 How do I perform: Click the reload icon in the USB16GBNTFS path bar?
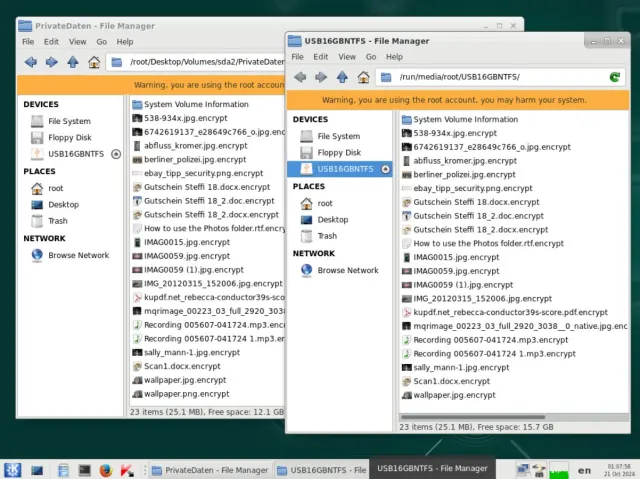coord(614,77)
